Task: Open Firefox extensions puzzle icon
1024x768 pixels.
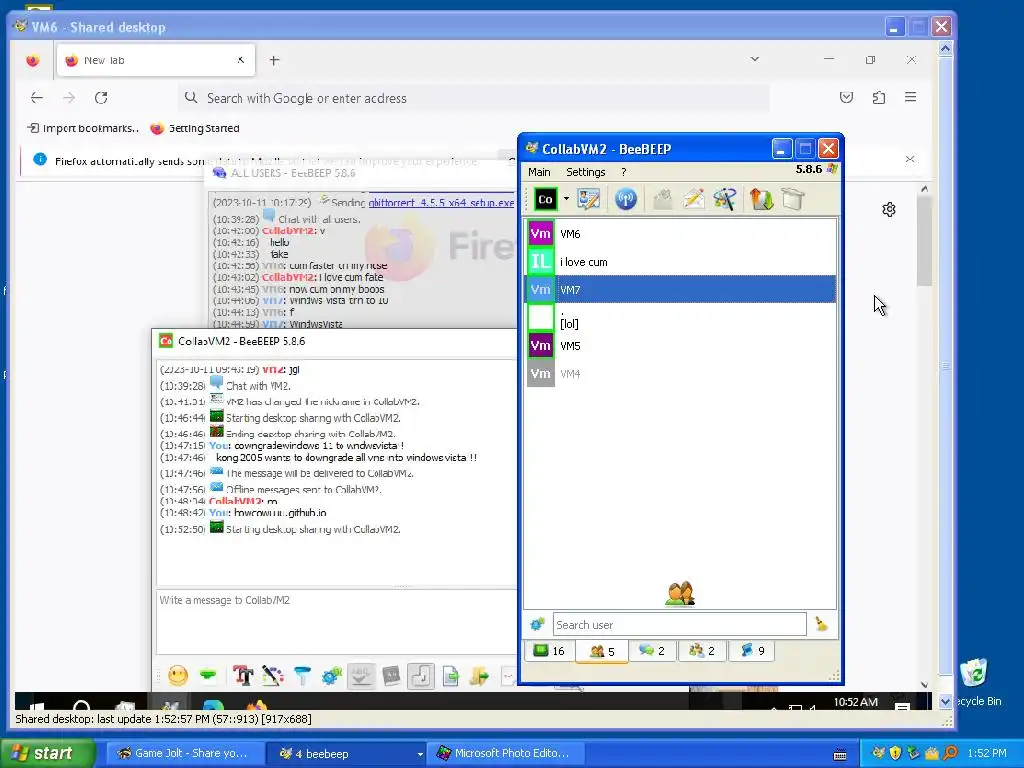Action: click(879, 97)
